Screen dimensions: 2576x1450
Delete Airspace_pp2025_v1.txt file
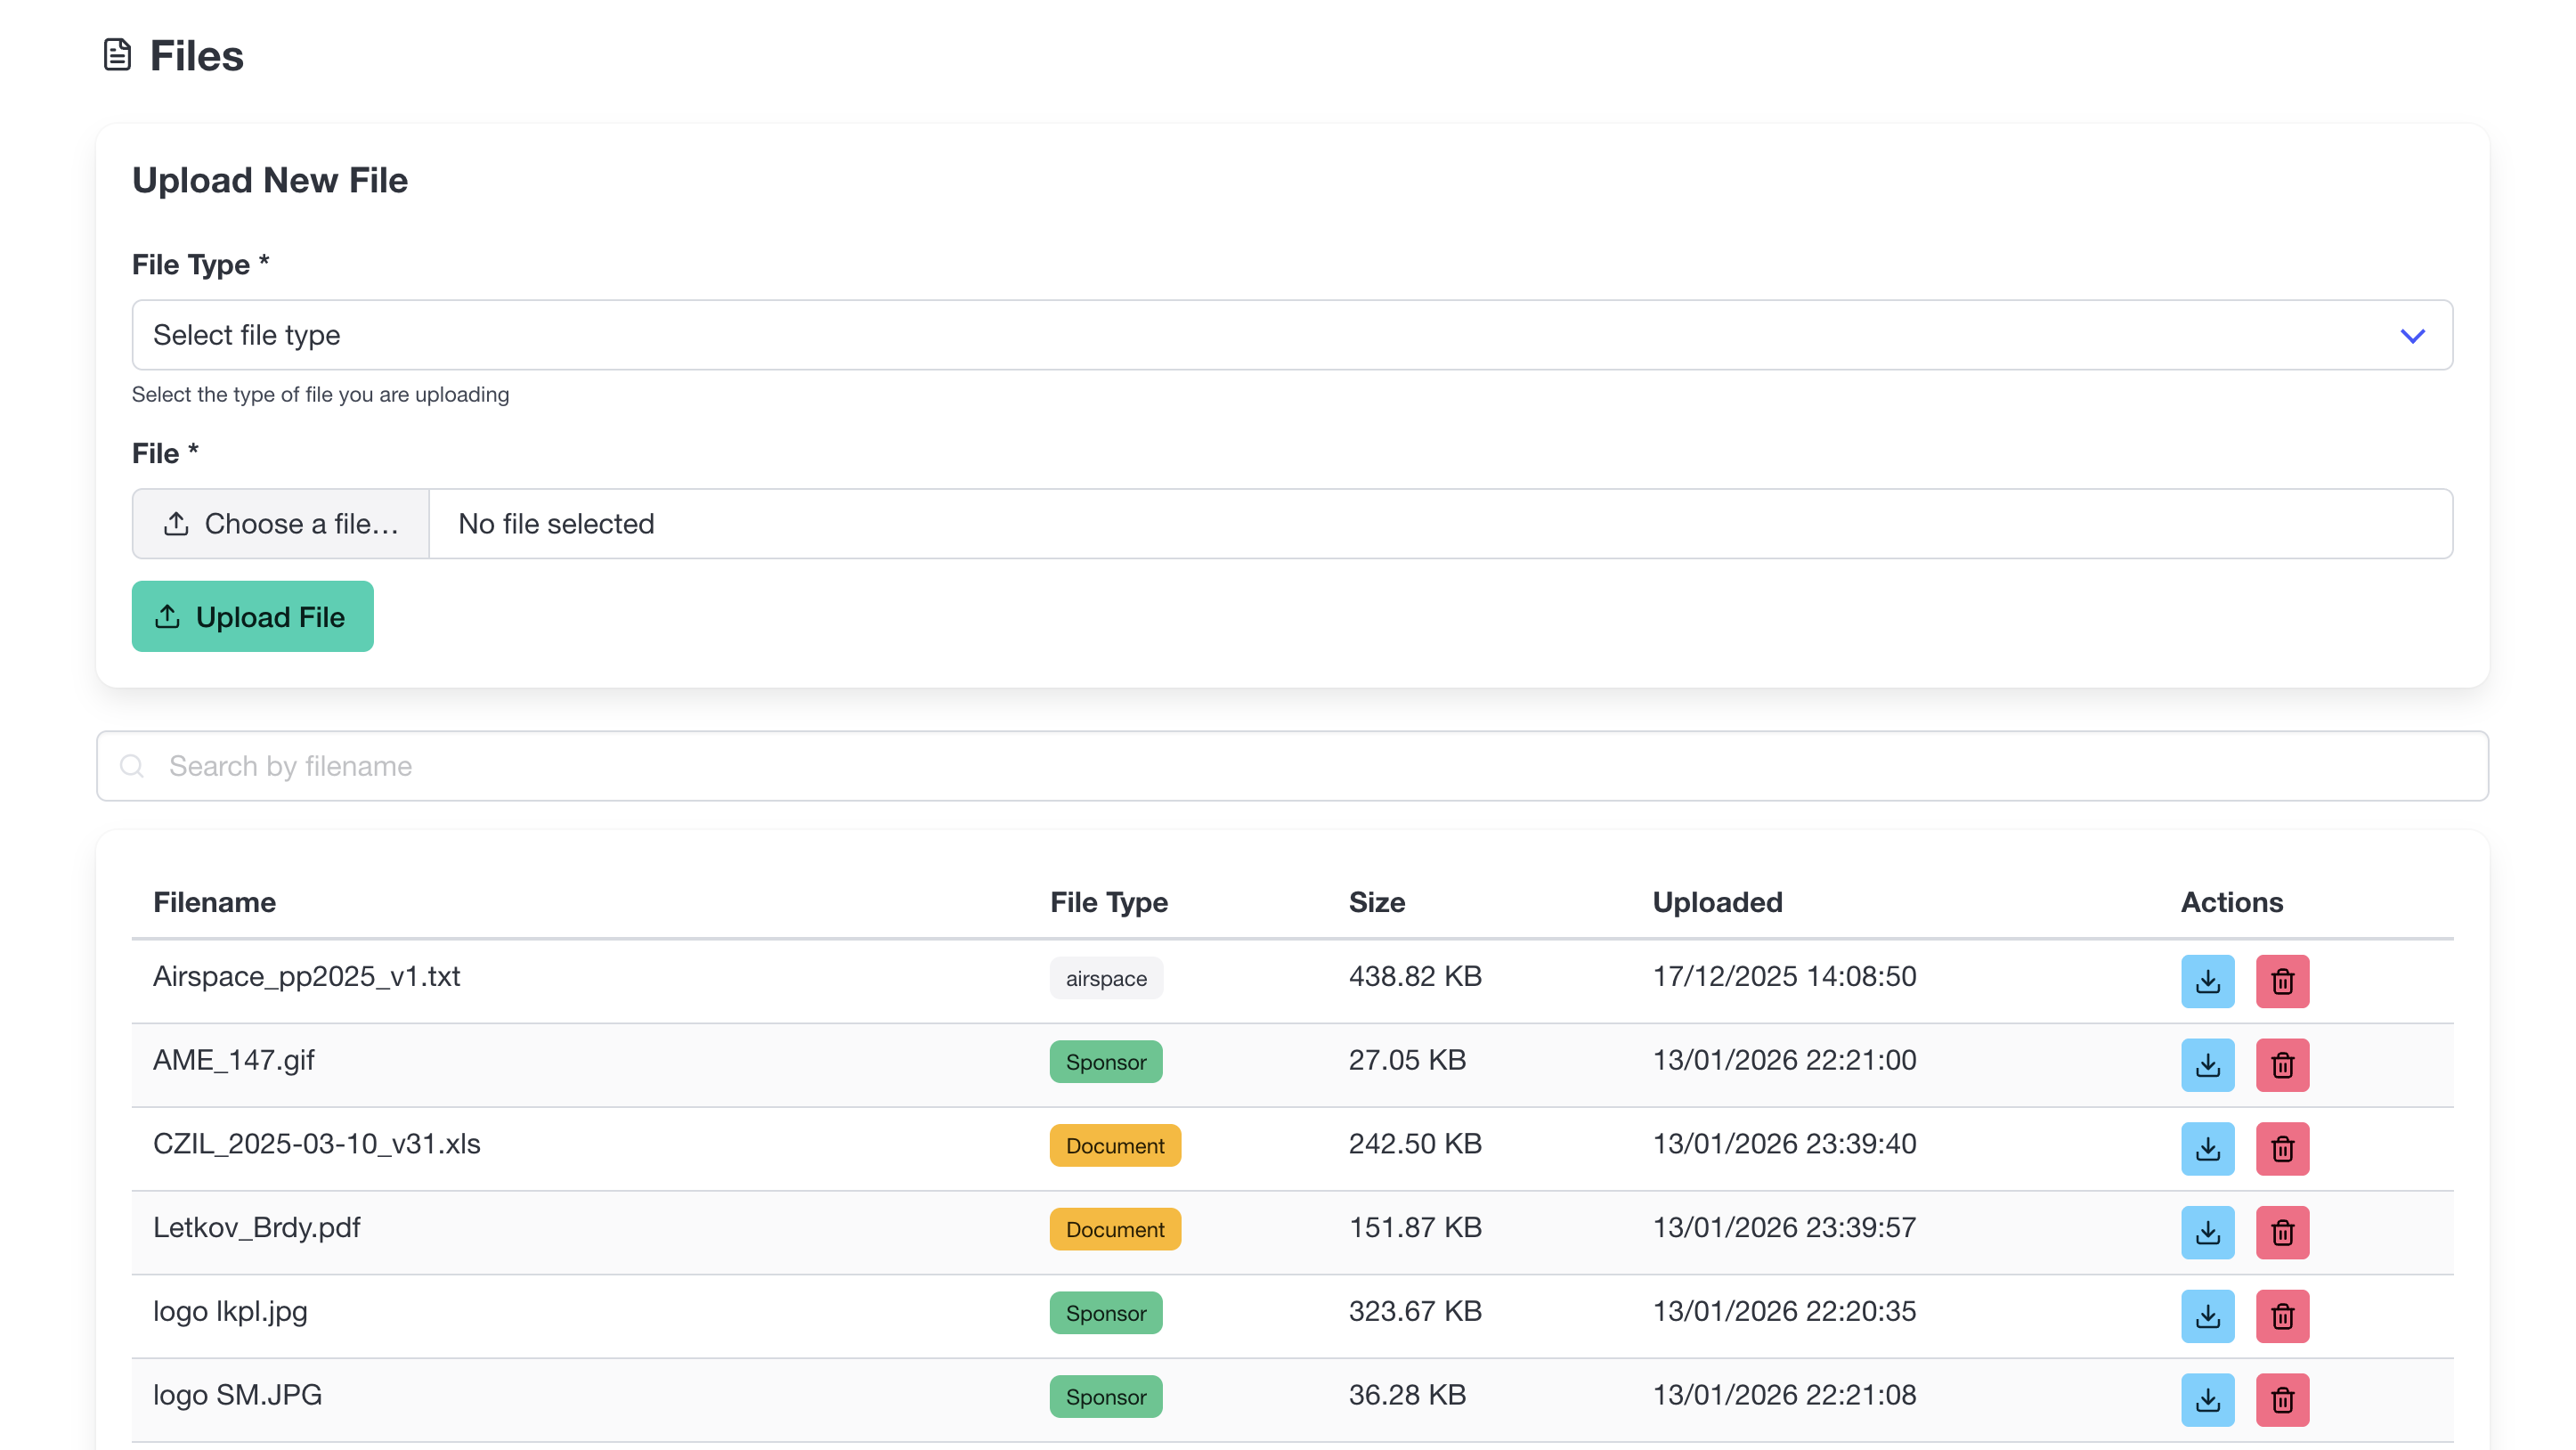tap(2281, 981)
